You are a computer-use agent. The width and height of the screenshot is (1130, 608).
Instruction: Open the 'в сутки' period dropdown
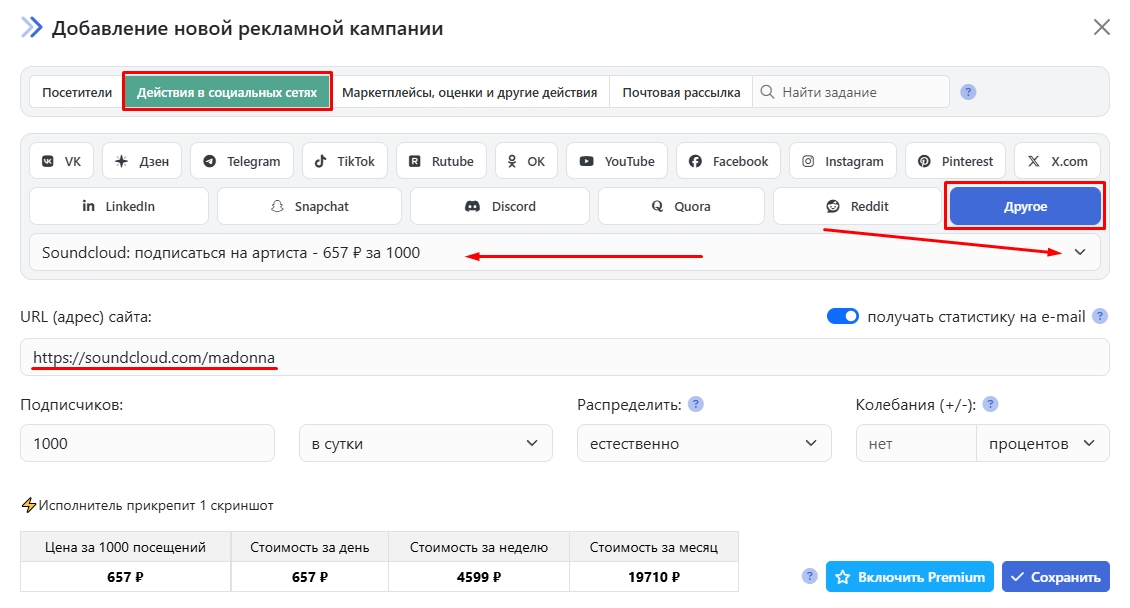click(x=425, y=443)
